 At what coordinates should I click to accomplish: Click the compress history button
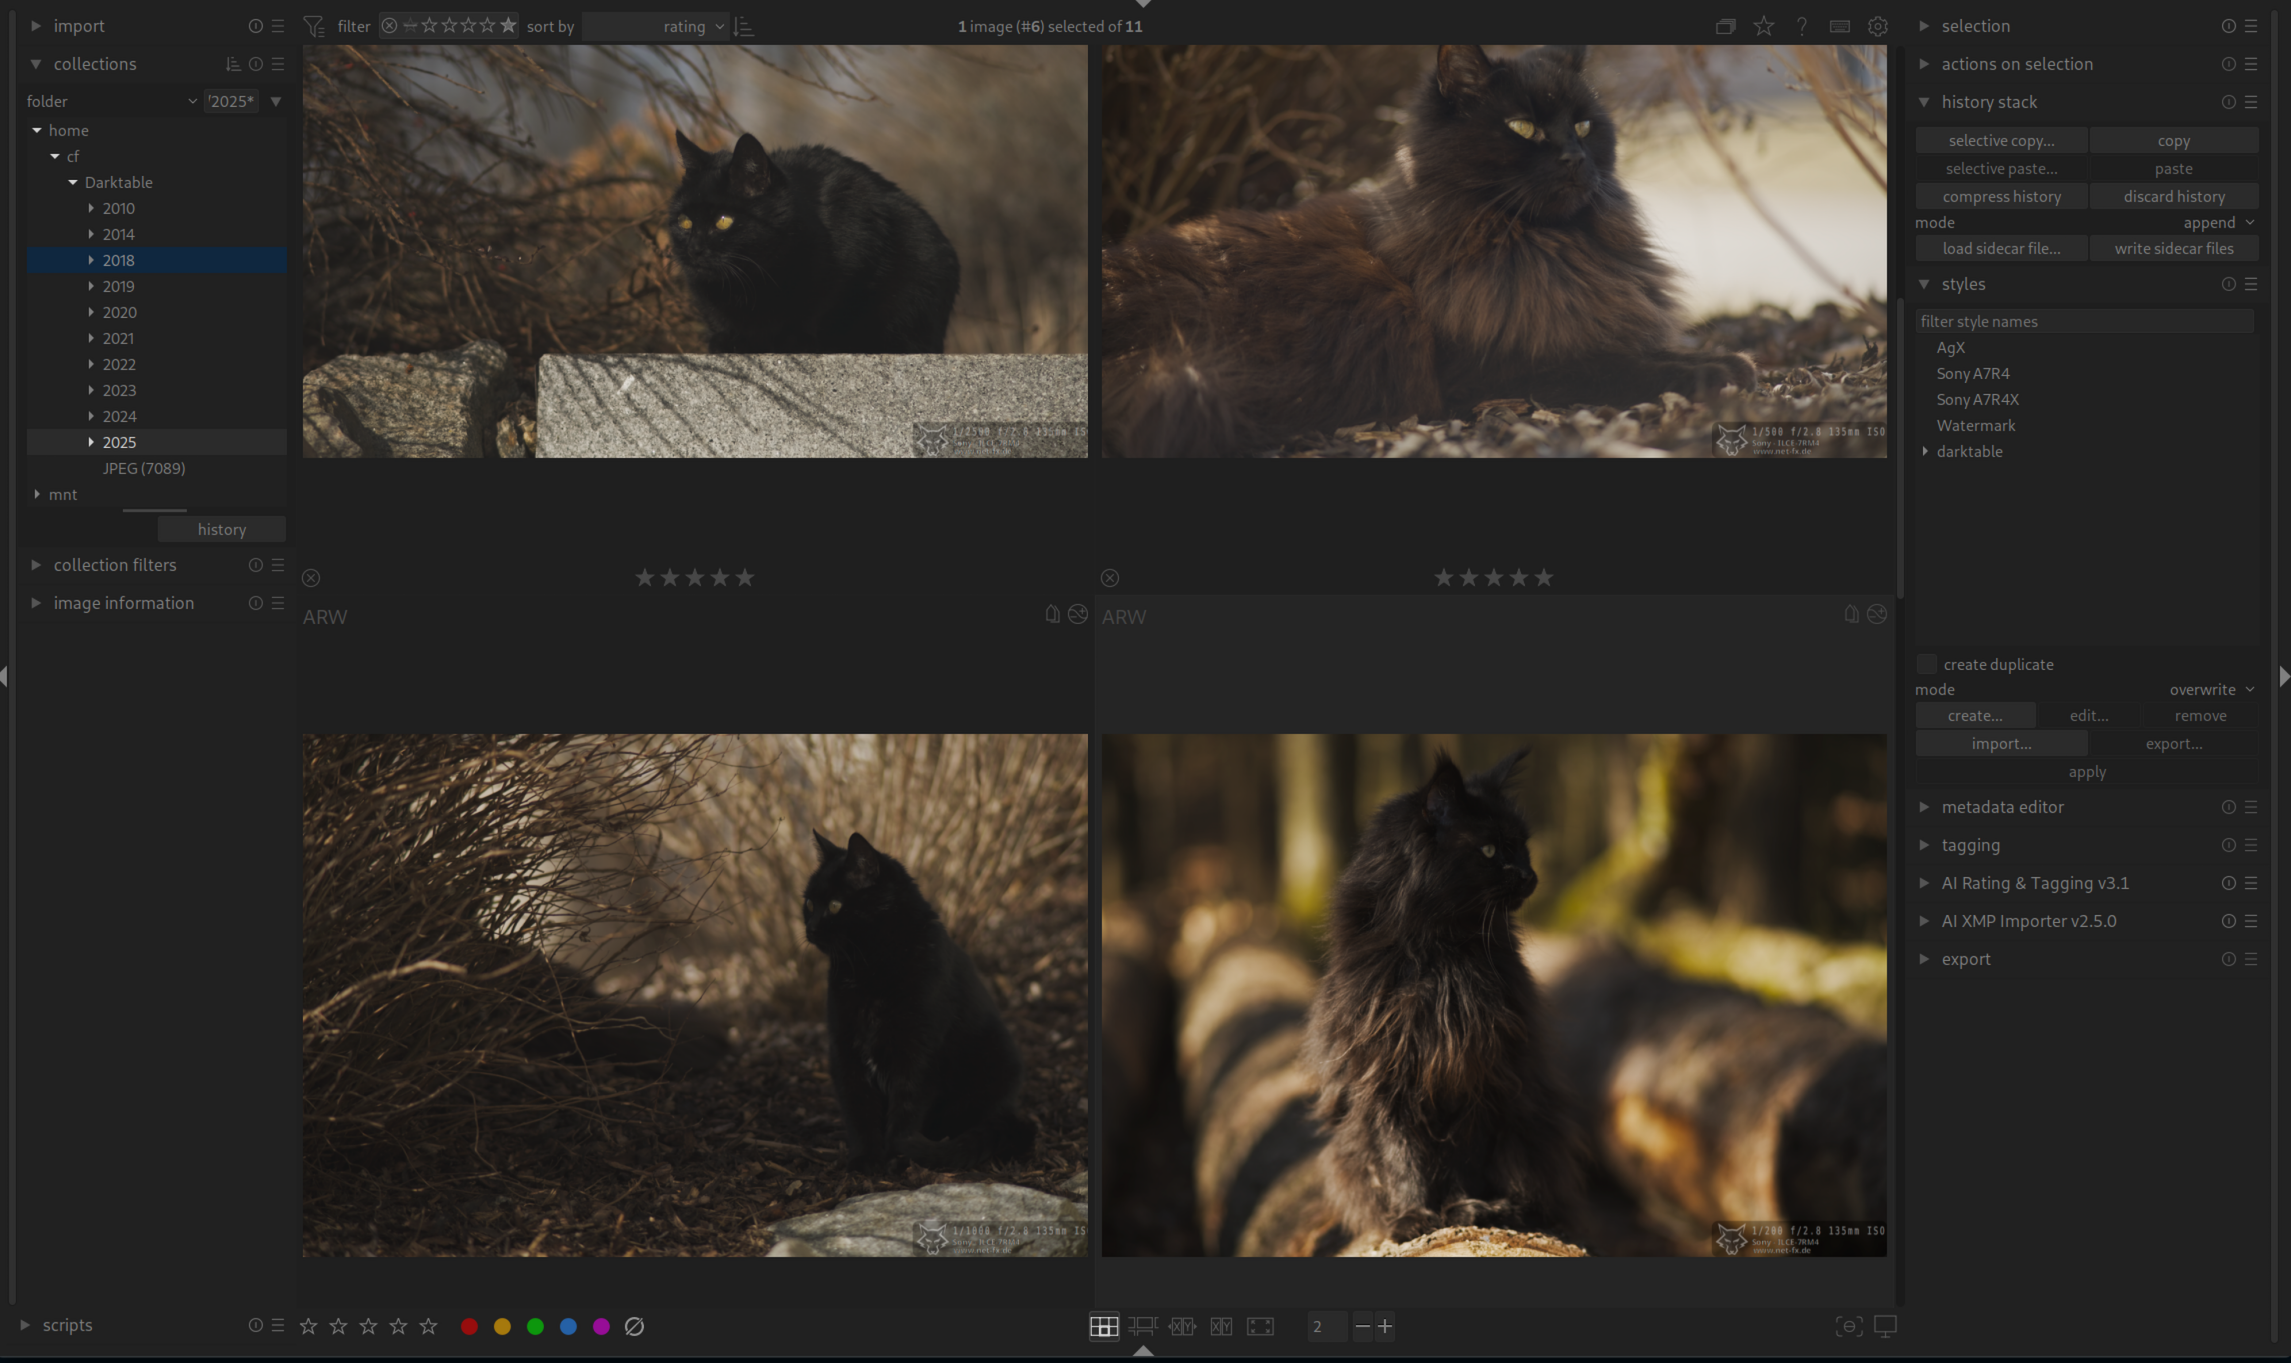[2001, 196]
